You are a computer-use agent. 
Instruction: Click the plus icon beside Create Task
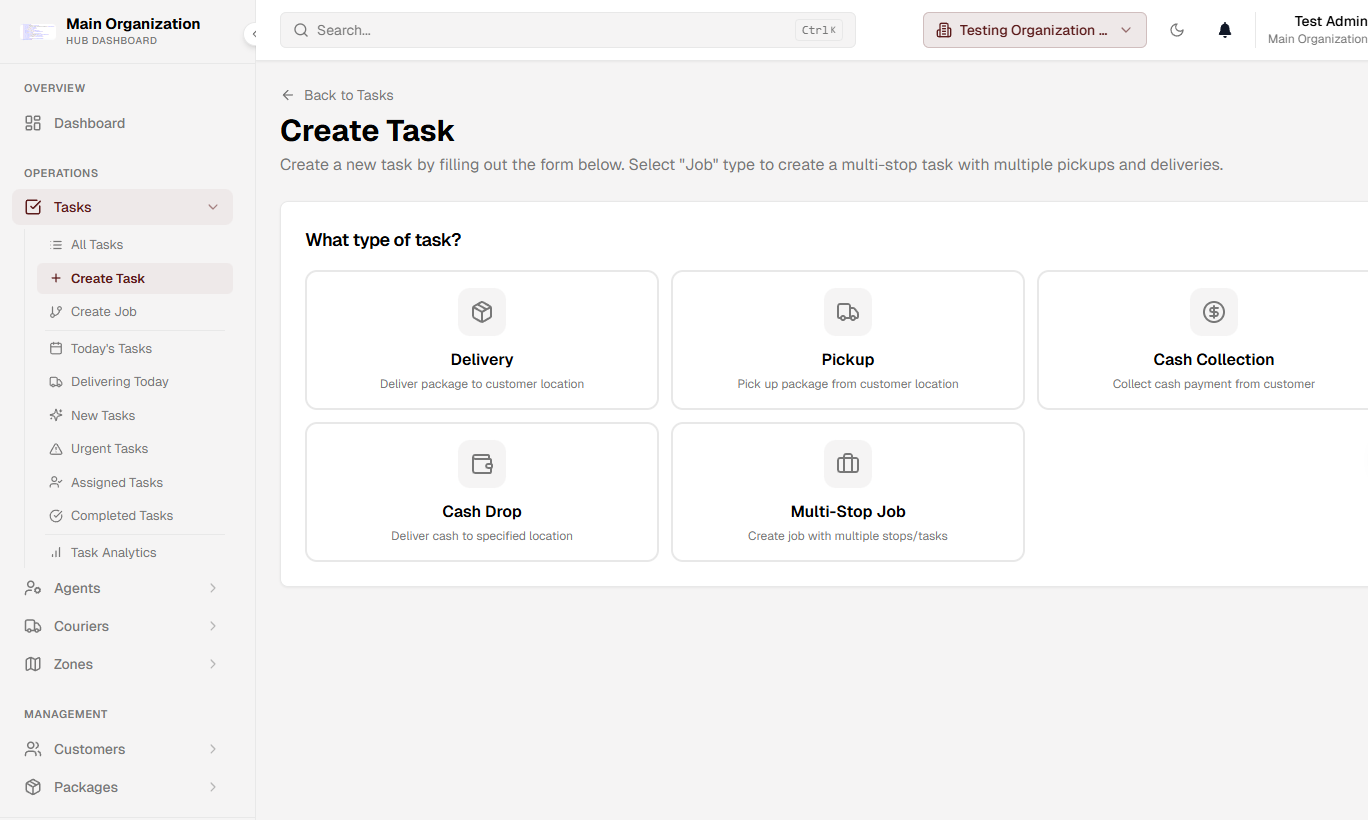coord(56,279)
